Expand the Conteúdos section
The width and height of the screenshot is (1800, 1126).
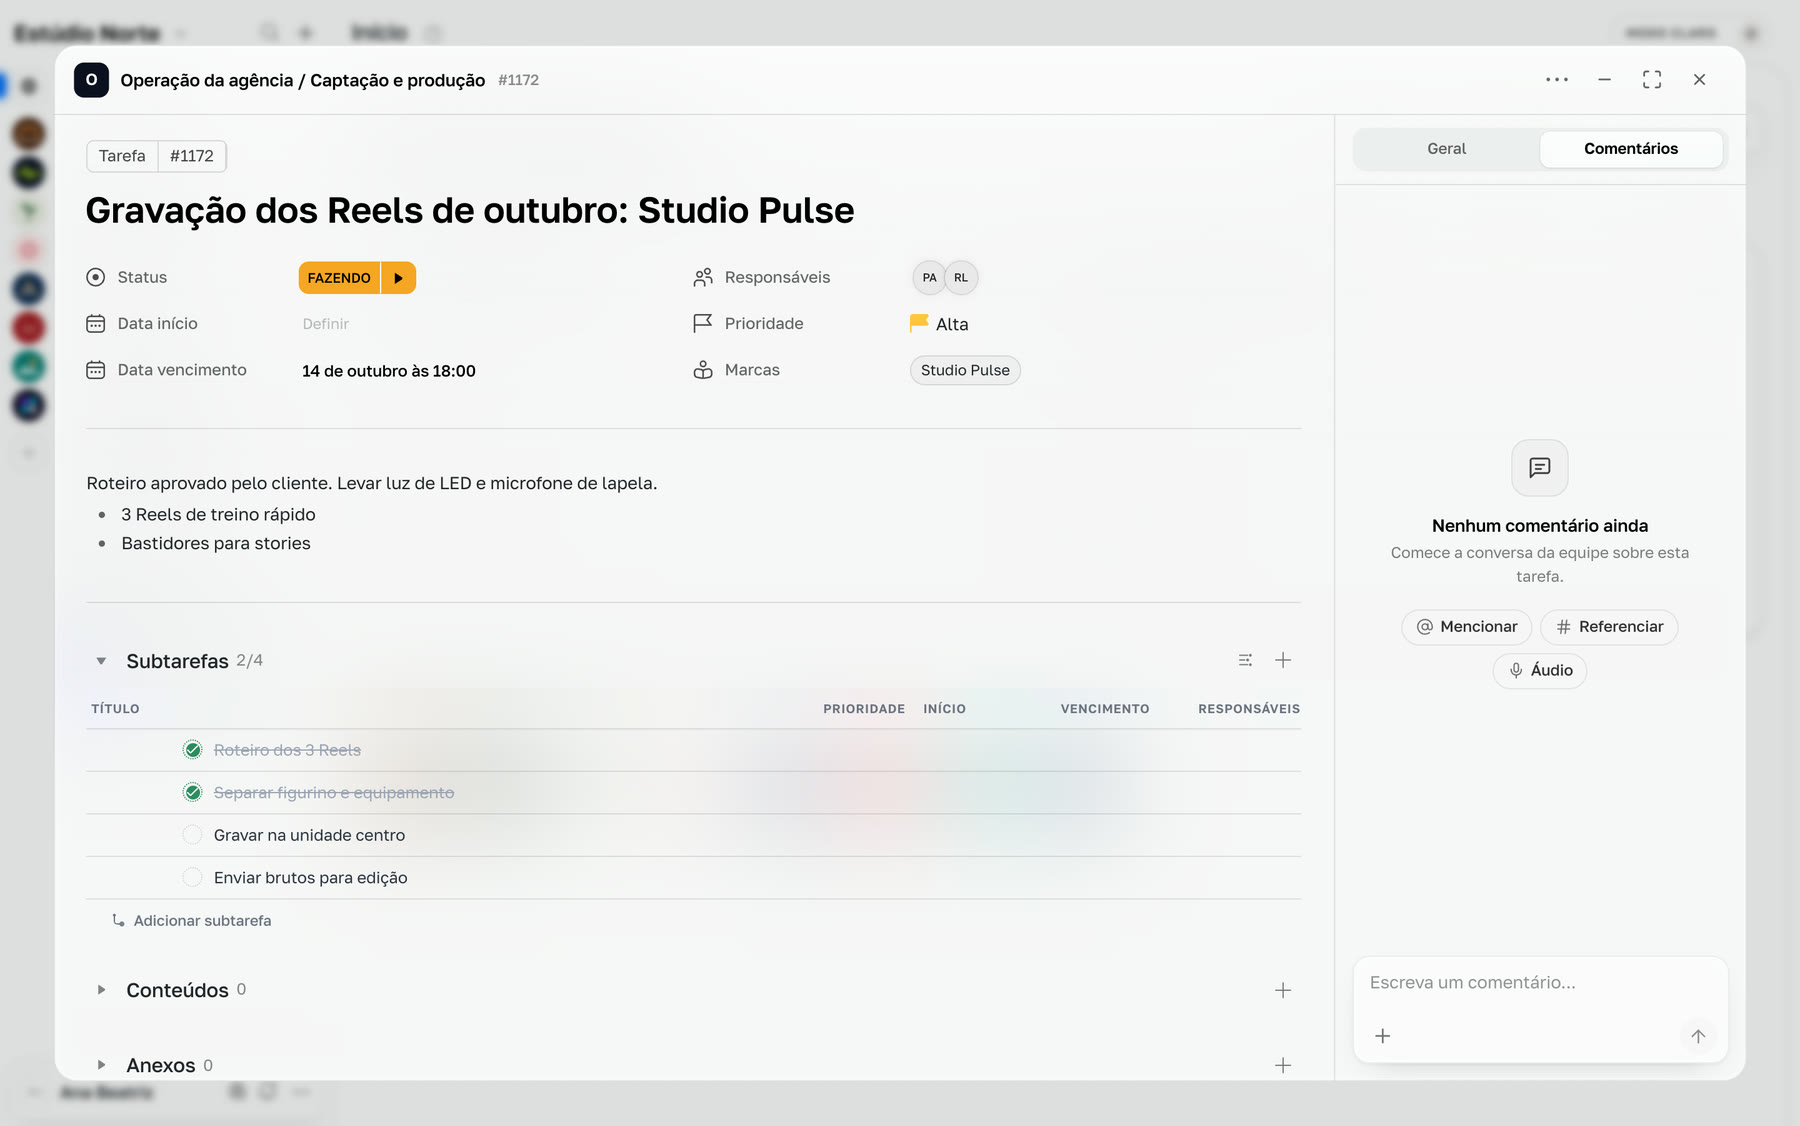pyautogui.click(x=101, y=990)
